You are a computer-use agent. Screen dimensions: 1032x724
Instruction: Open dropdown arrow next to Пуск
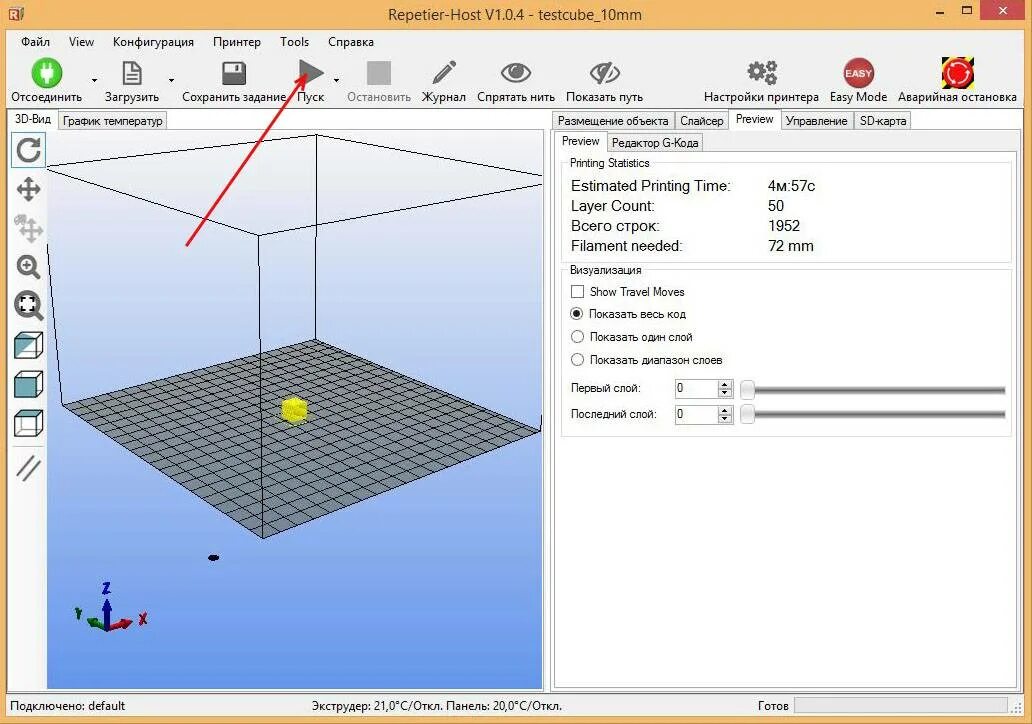tap(336, 80)
